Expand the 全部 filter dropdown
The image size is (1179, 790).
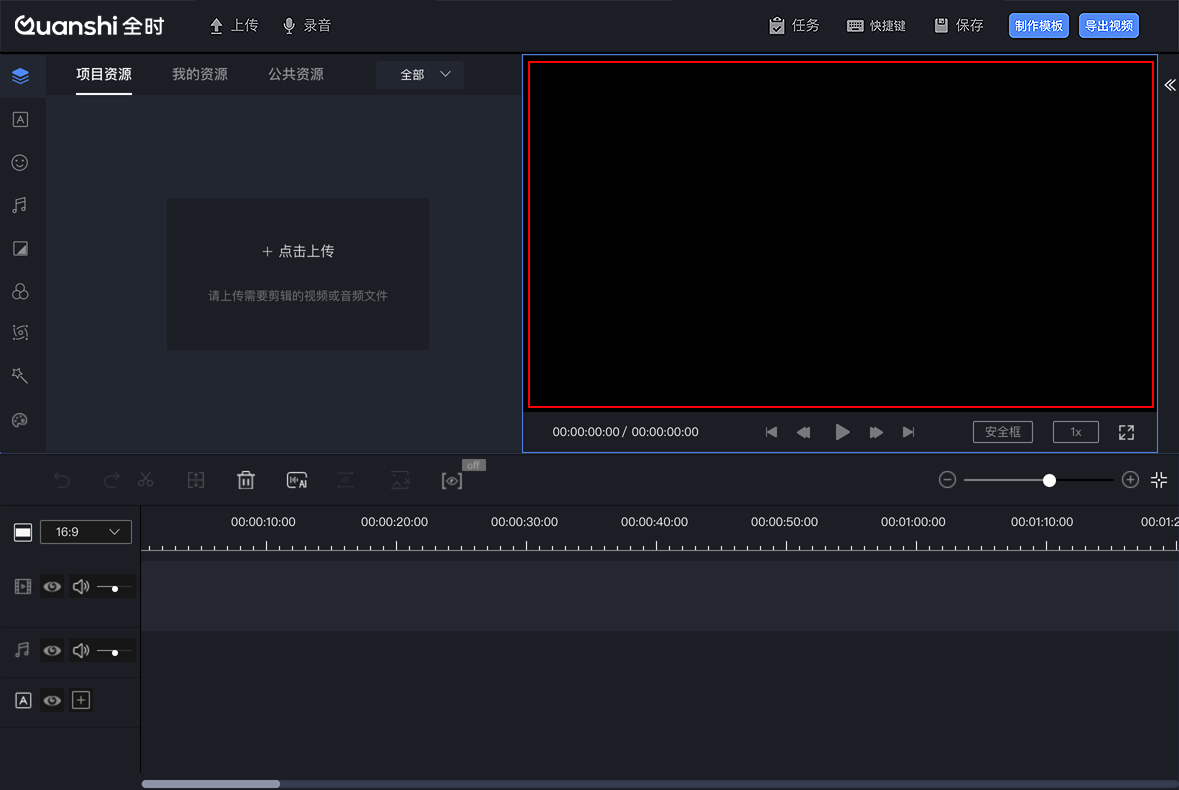[420, 75]
